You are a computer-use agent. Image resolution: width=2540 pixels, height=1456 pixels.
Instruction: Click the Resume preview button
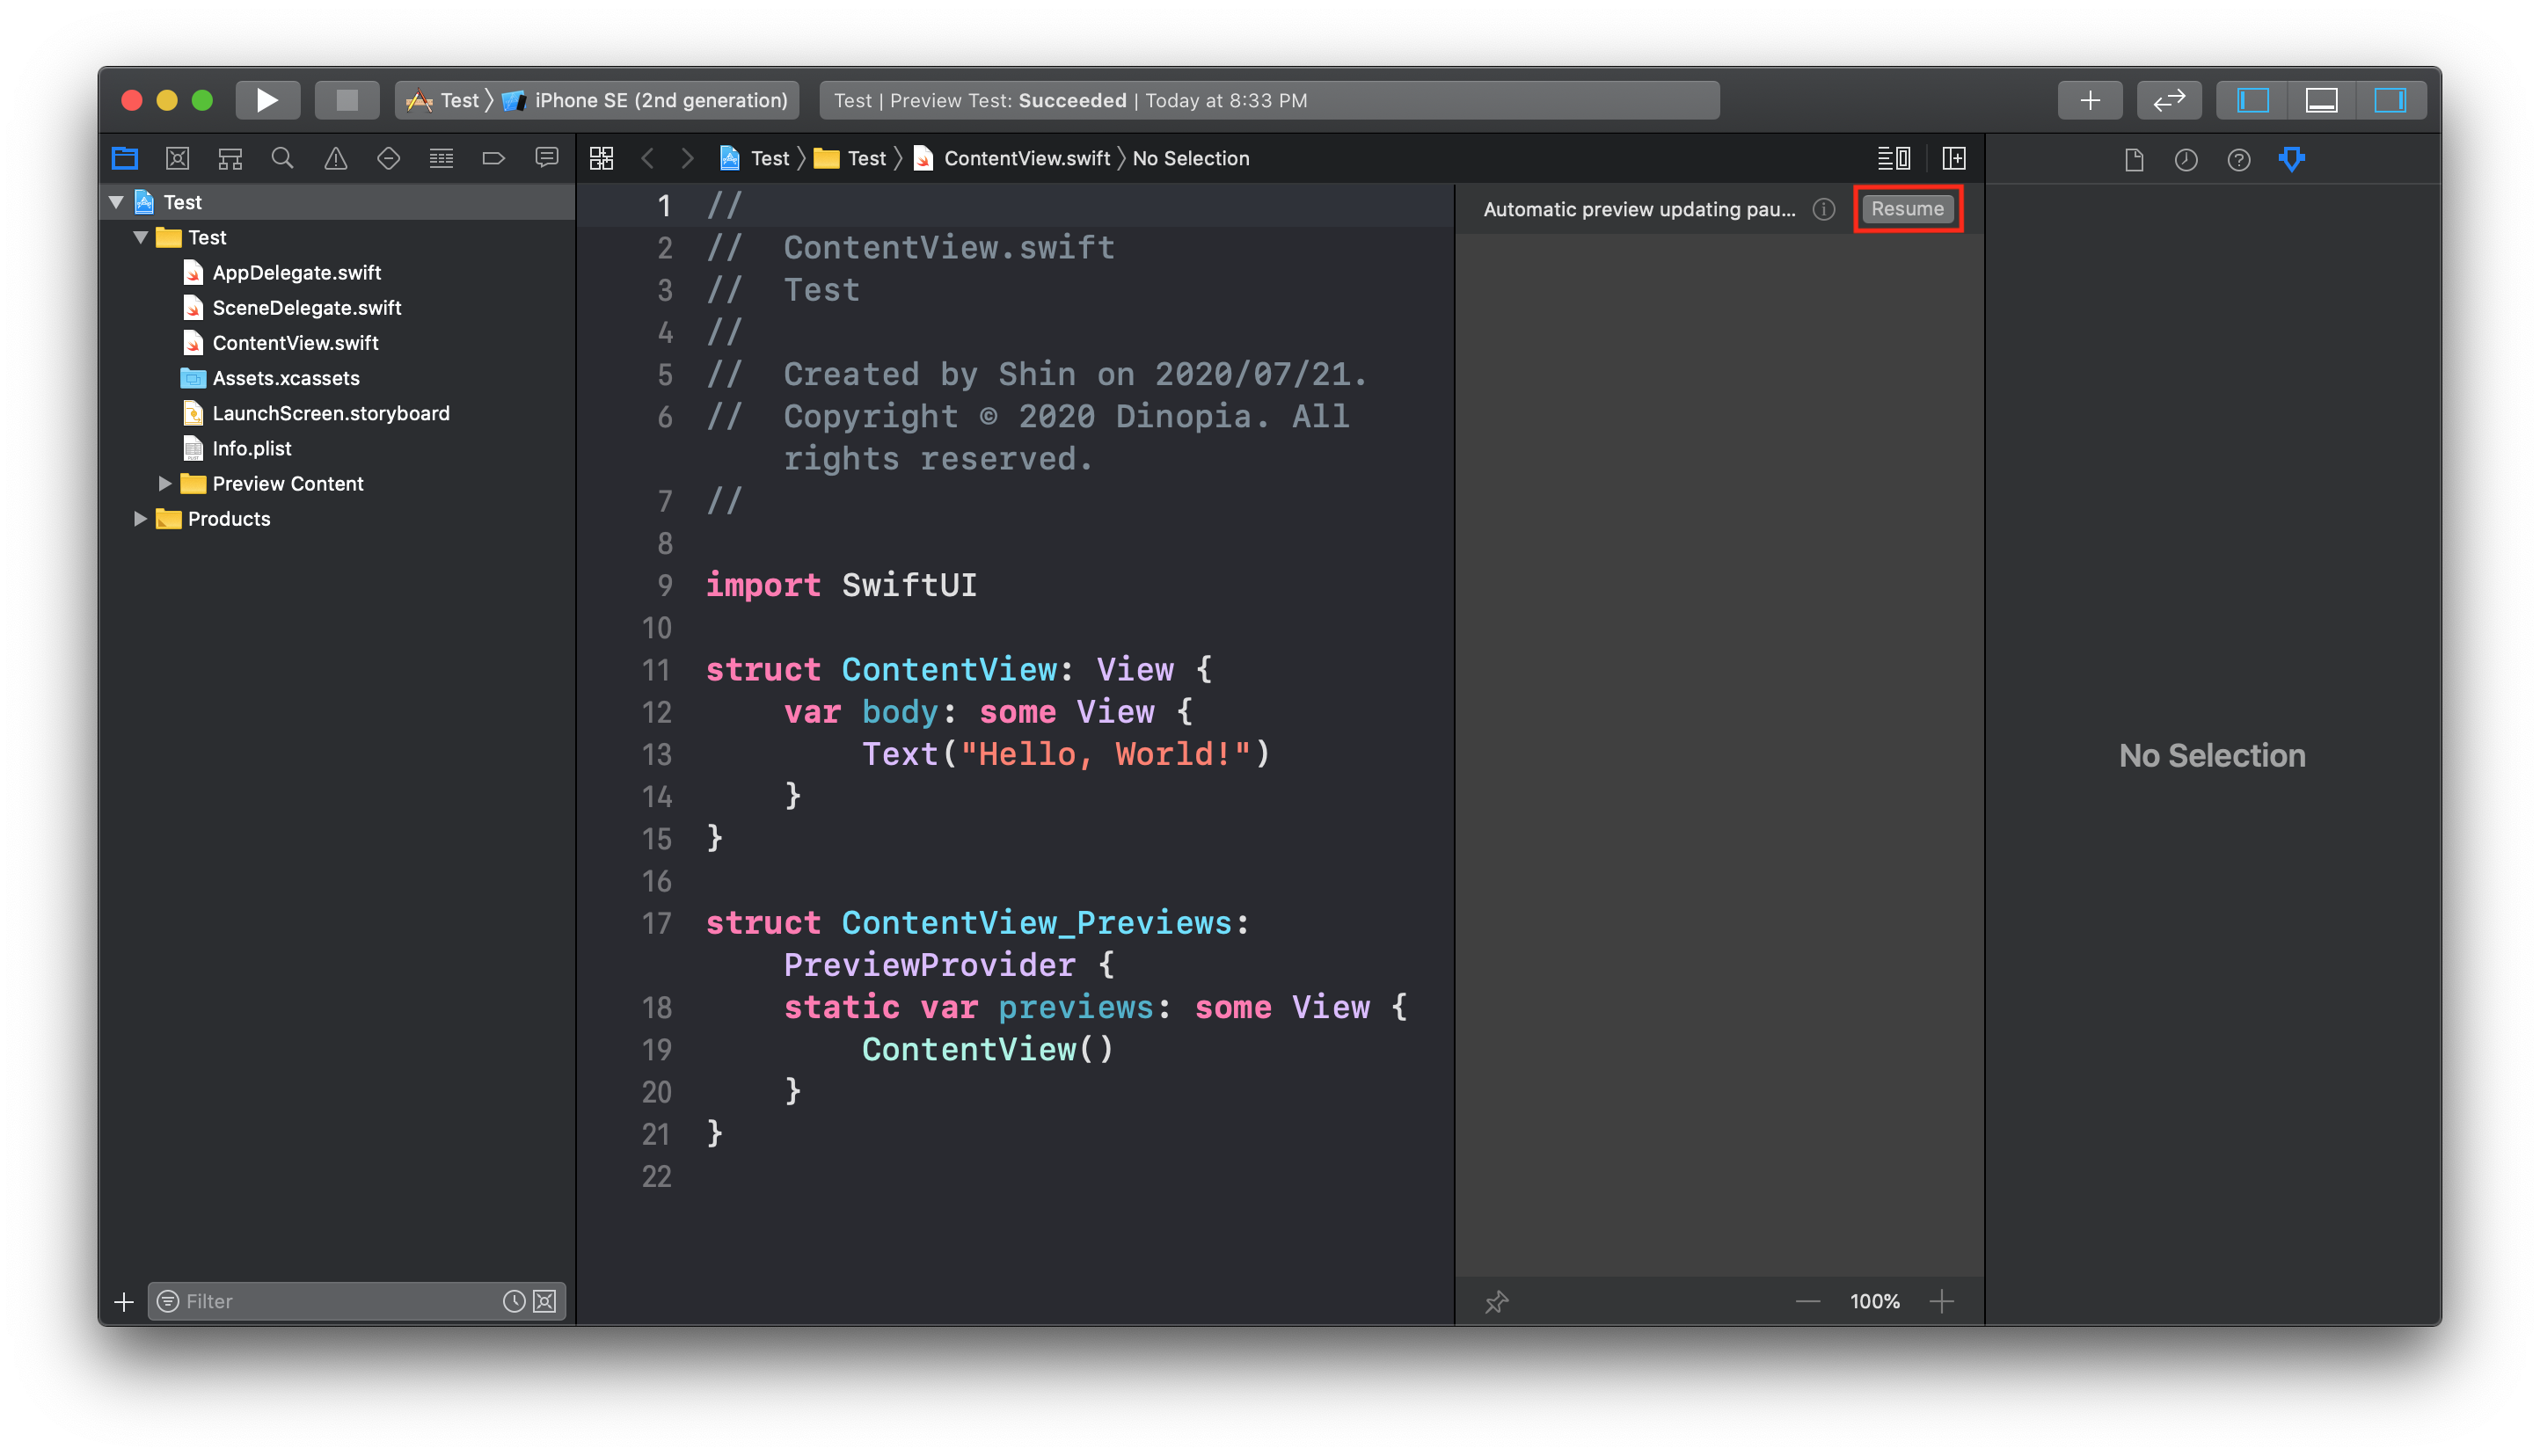[x=1907, y=209]
